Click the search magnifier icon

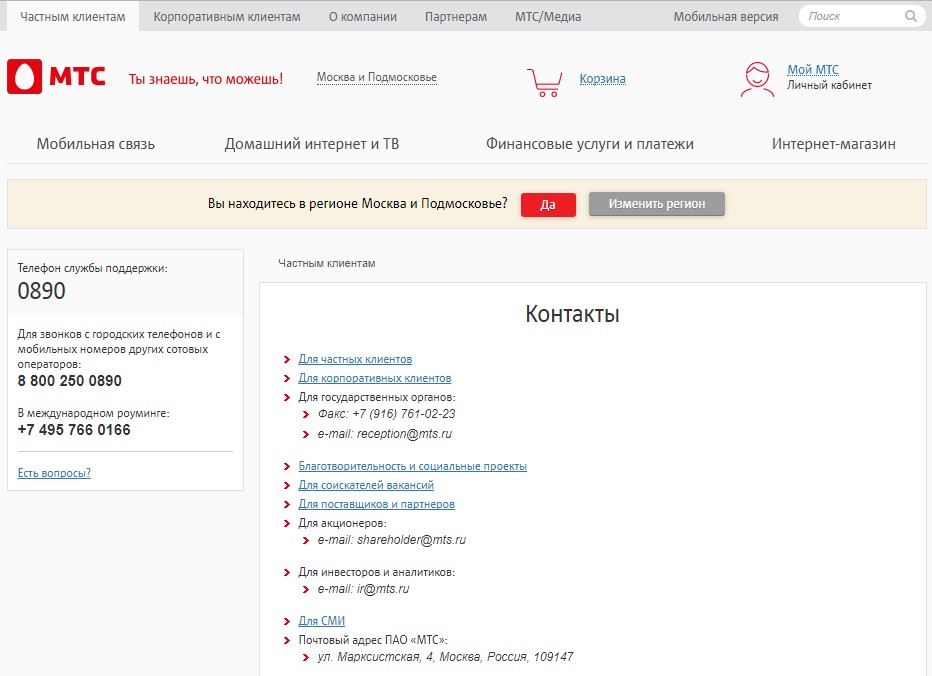tap(911, 16)
